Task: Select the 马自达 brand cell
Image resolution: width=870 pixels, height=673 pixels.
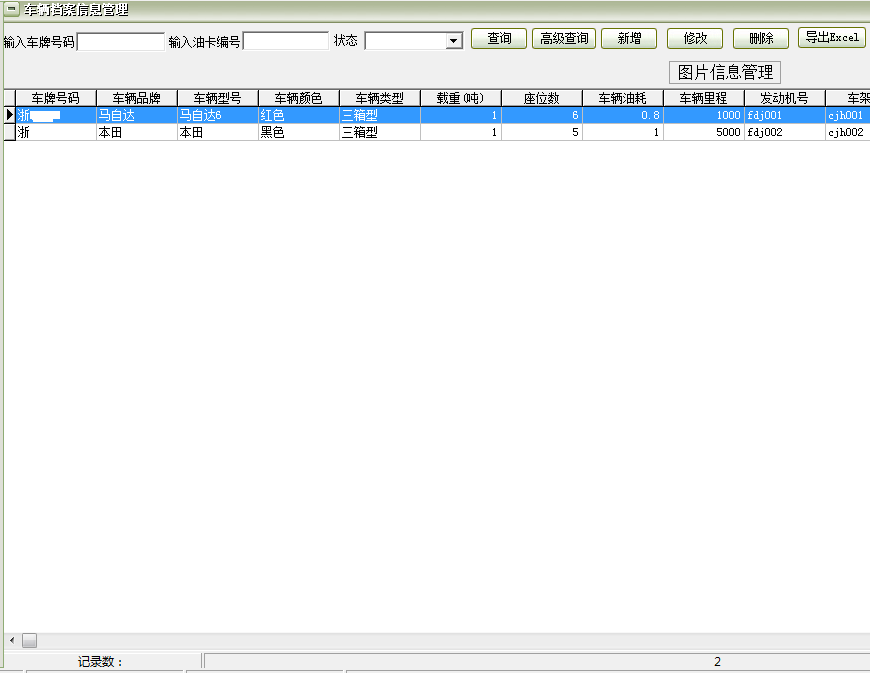Action: coord(136,115)
